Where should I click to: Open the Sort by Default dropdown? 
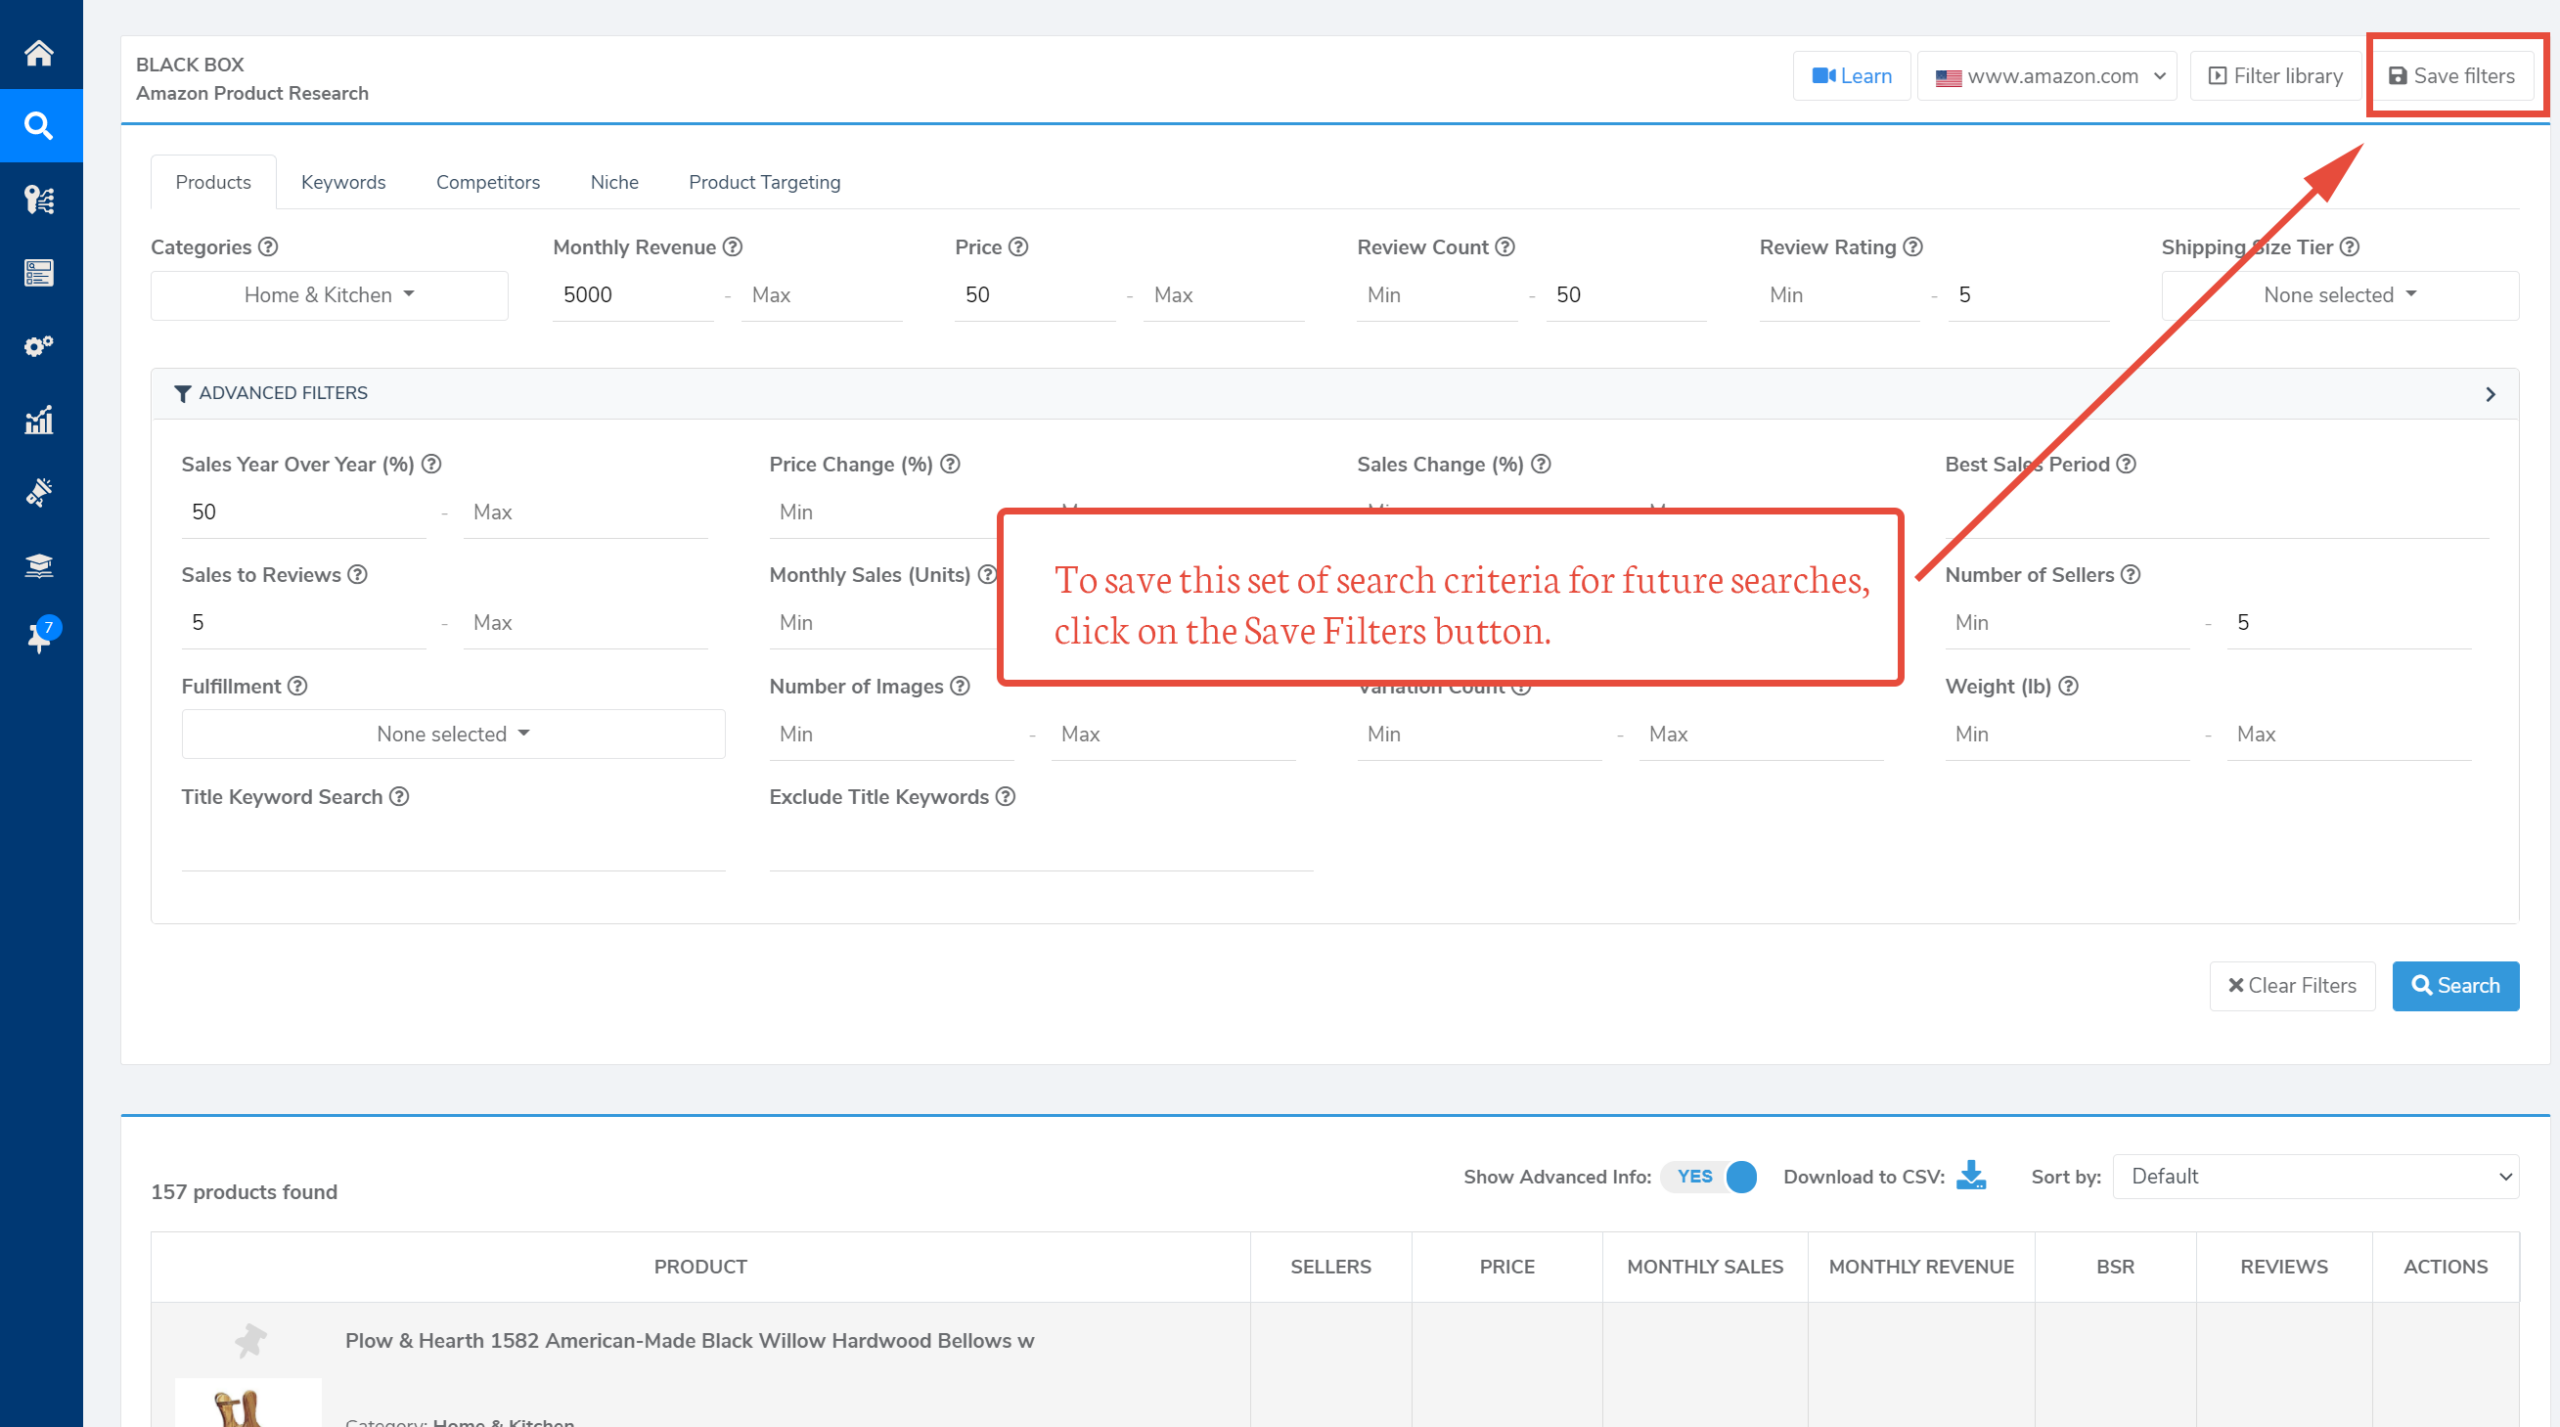[2315, 1177]
